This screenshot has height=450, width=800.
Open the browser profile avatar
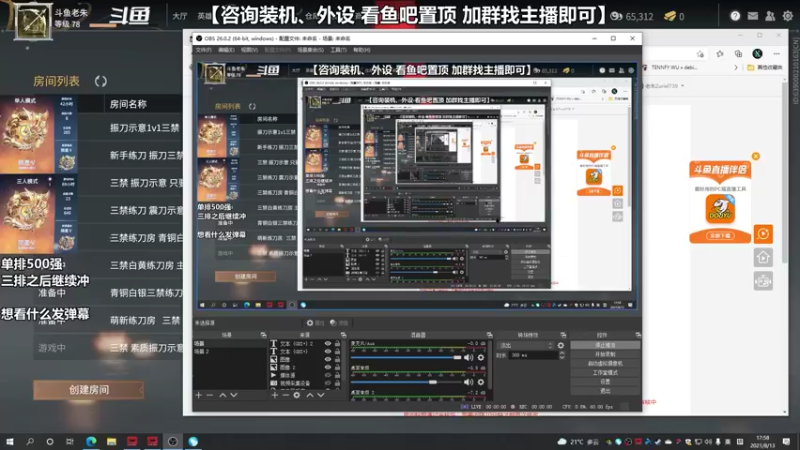(757, 54)
